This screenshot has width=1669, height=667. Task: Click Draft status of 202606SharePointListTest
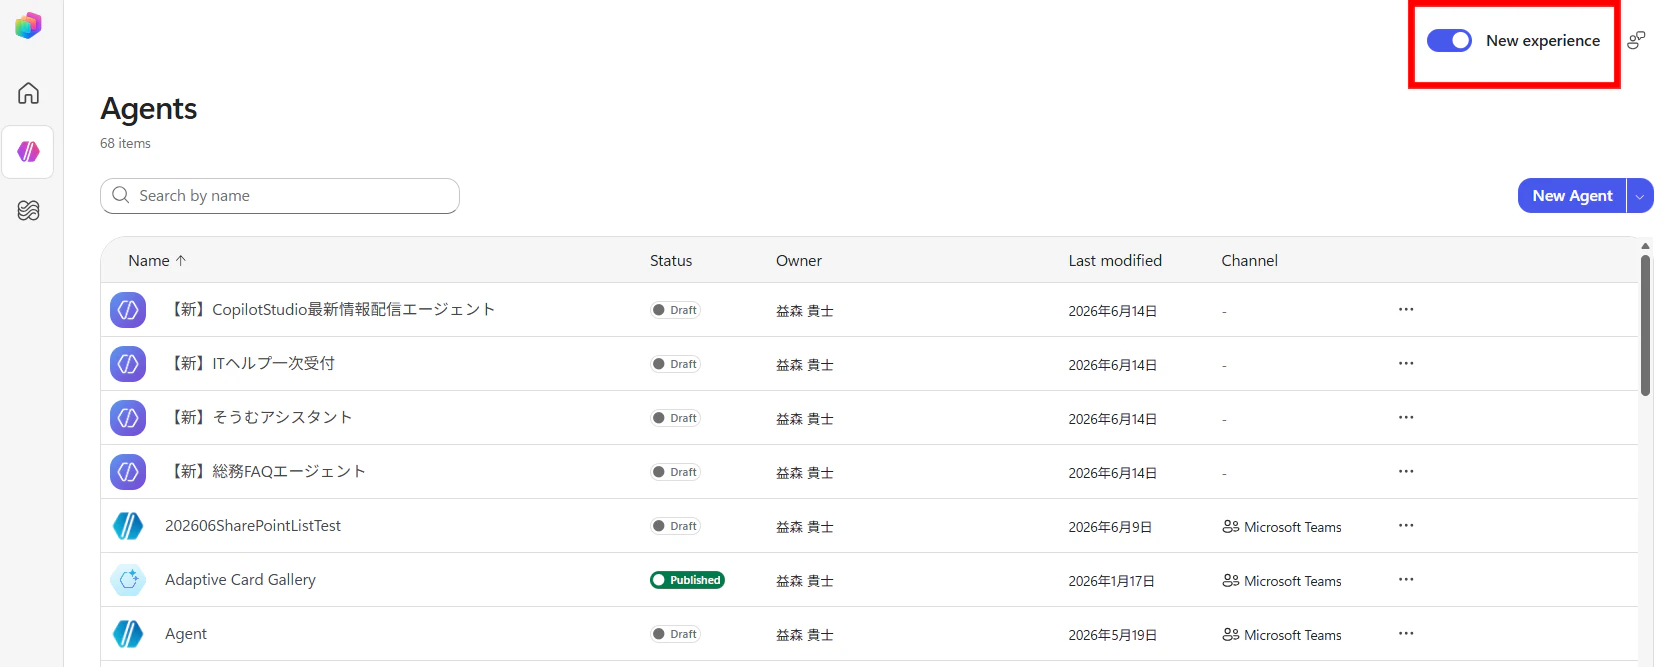click(675, 526)
